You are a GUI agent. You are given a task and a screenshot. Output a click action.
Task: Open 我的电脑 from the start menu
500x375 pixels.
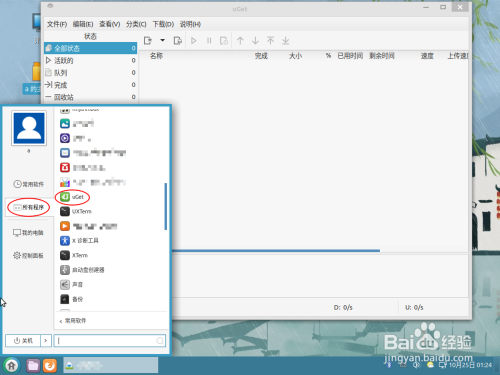29,232
